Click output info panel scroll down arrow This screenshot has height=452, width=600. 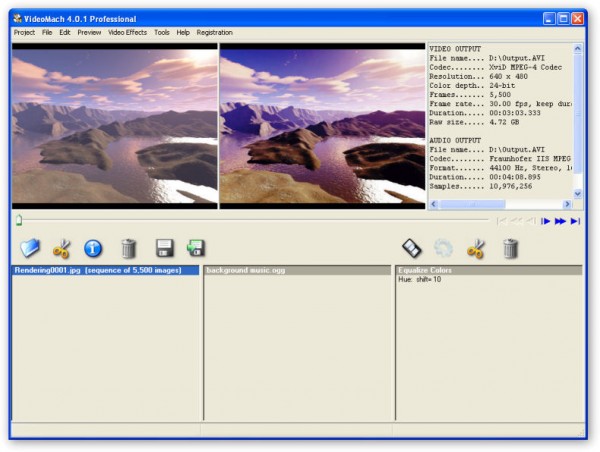pyautogui.click(x=577, y=194)
